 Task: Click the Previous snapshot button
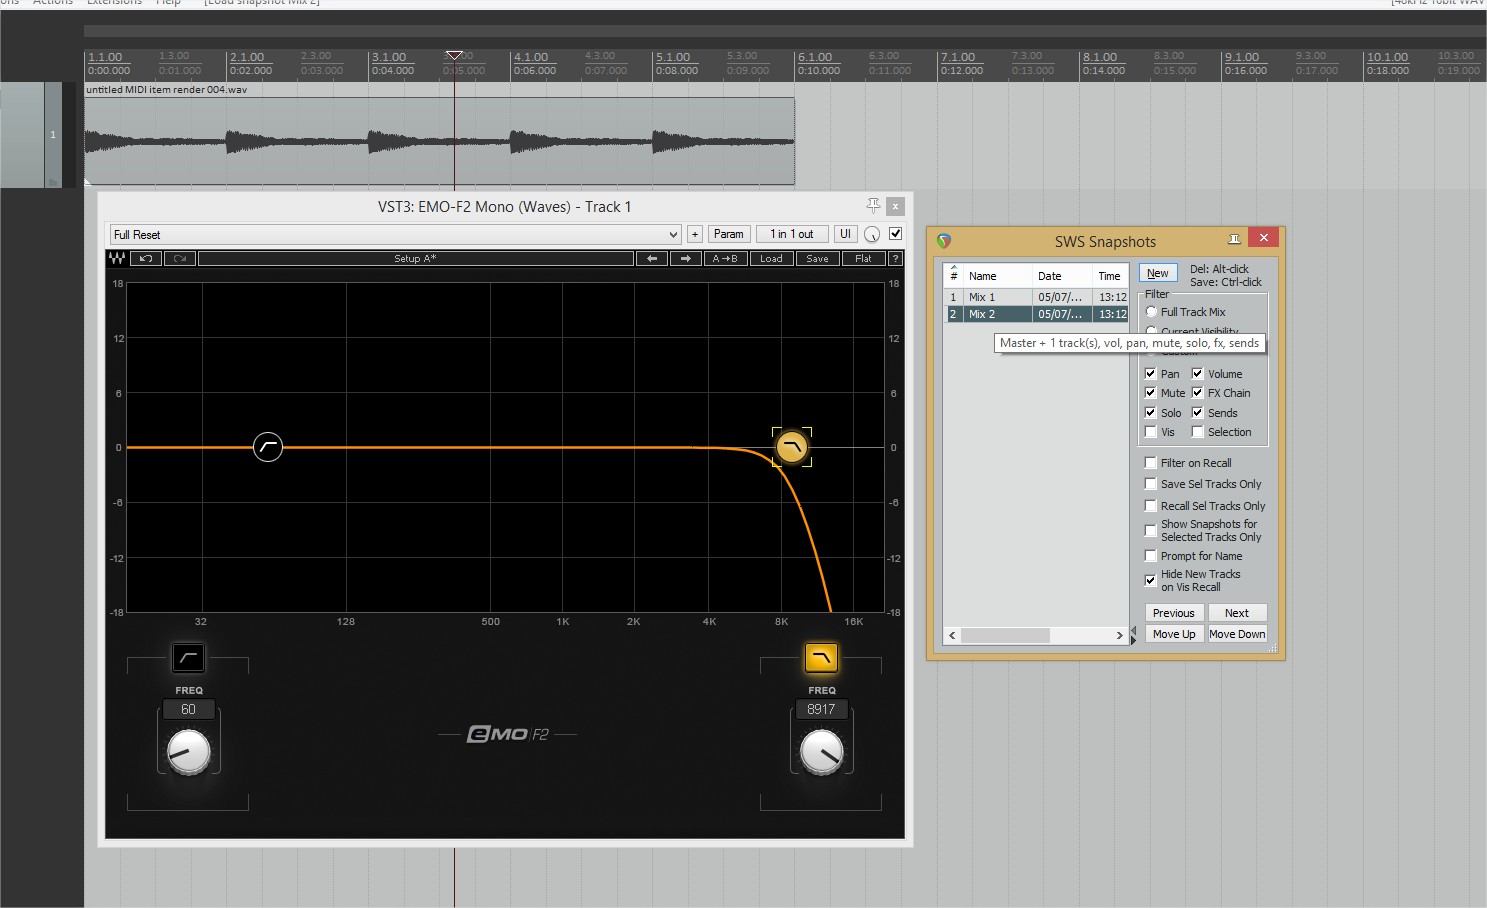(1174, 613)
